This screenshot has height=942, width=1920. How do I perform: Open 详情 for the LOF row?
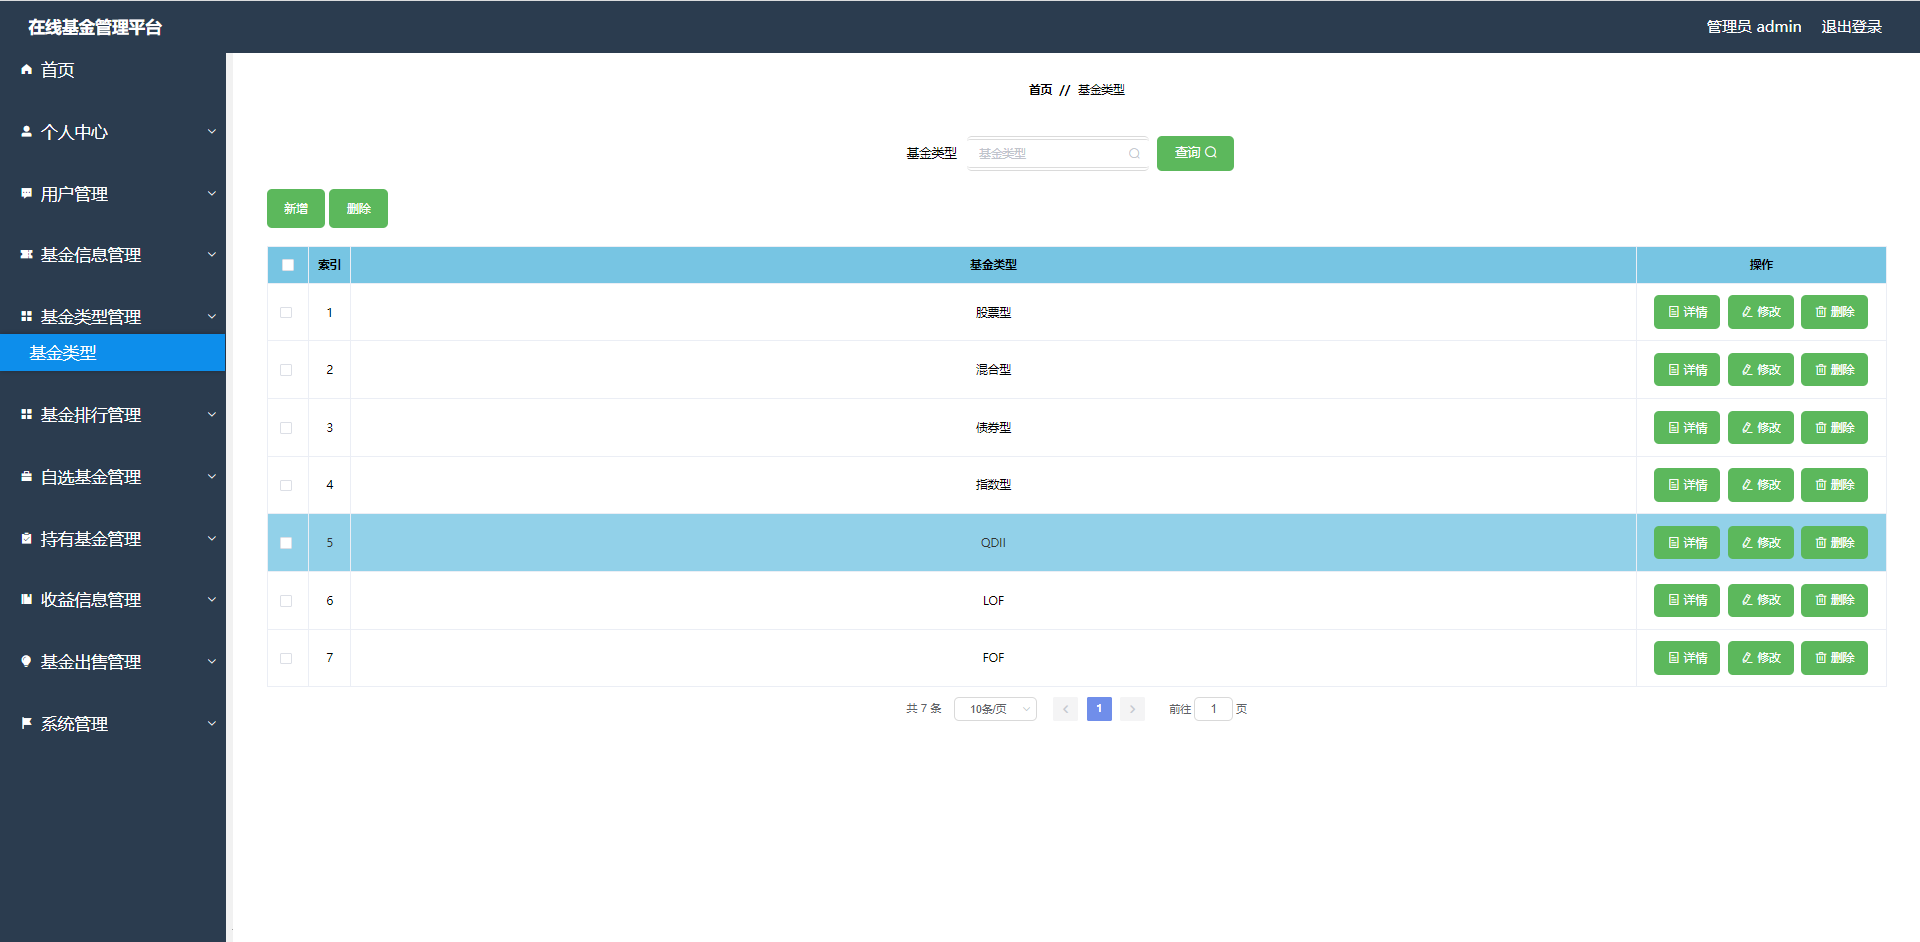pos(1687,600)
